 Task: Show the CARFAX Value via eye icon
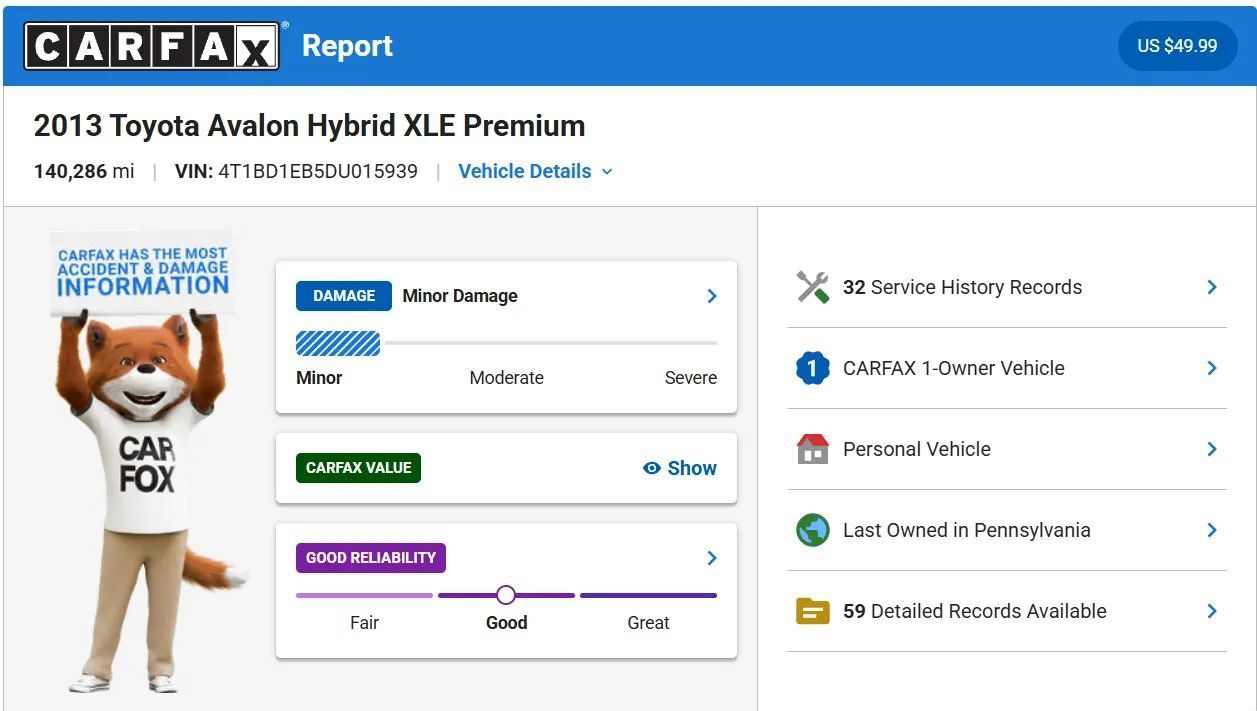click(652, 468)
